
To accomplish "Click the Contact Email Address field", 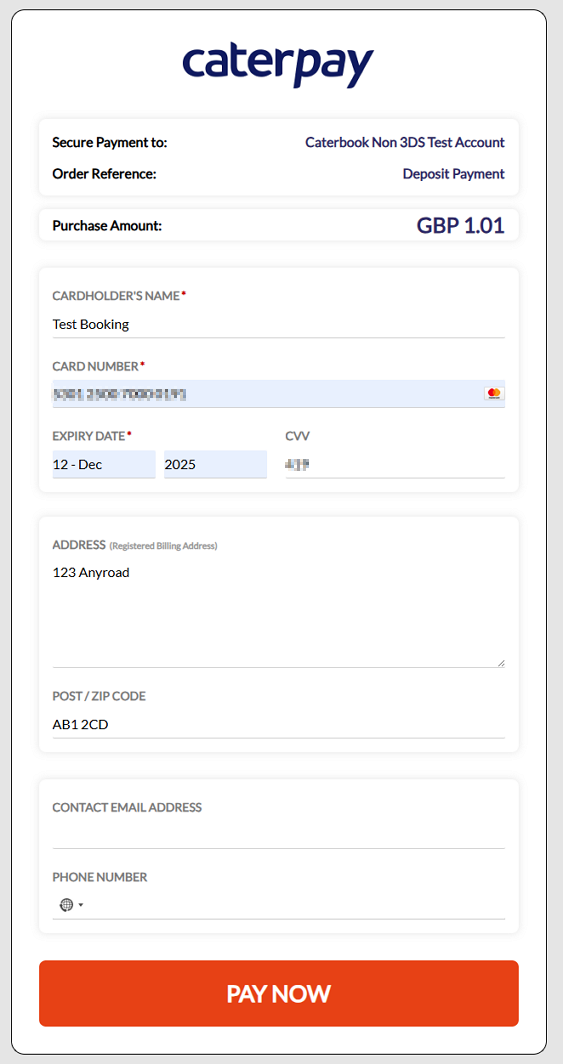I will (279, 835).
